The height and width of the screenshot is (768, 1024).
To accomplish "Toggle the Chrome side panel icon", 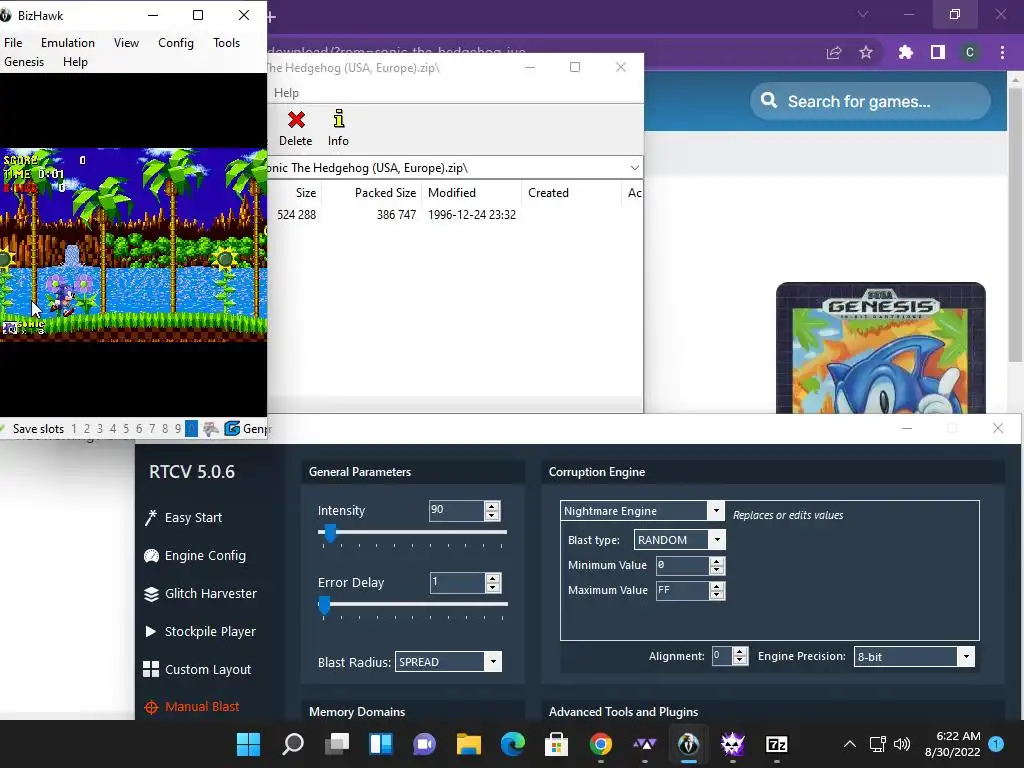I will pyautogui.click(x=938, y=52).
